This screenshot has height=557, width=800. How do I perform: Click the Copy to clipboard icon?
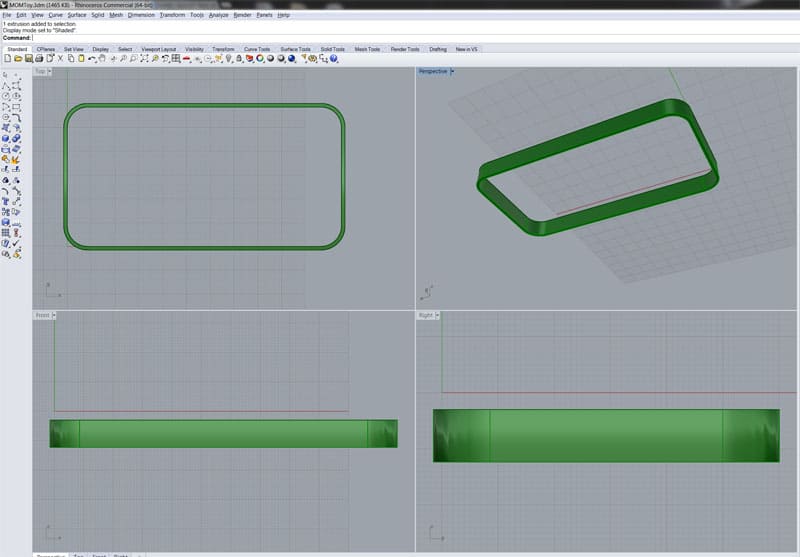coord(71,59)
